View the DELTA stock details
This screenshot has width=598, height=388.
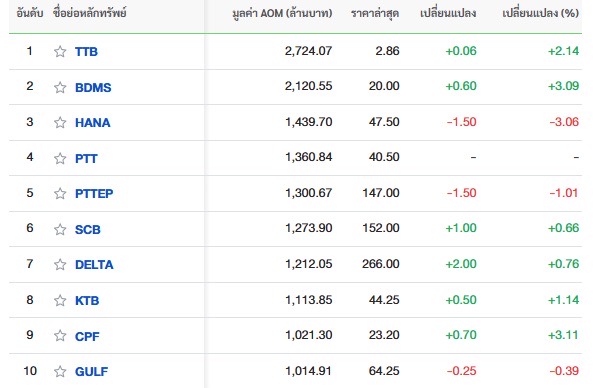[x=94, y=264]
